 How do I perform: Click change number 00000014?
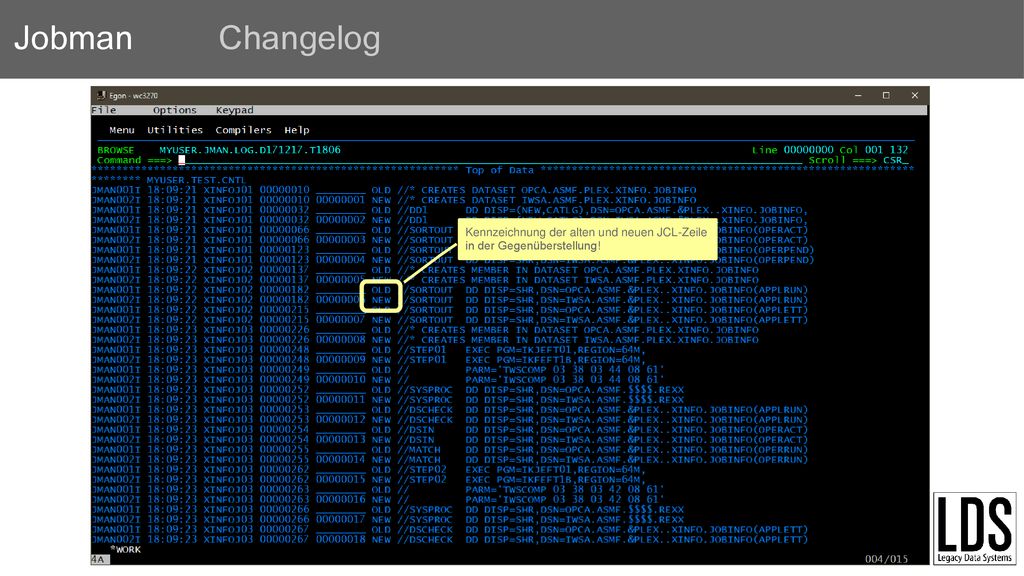click(x=340, y=459)
